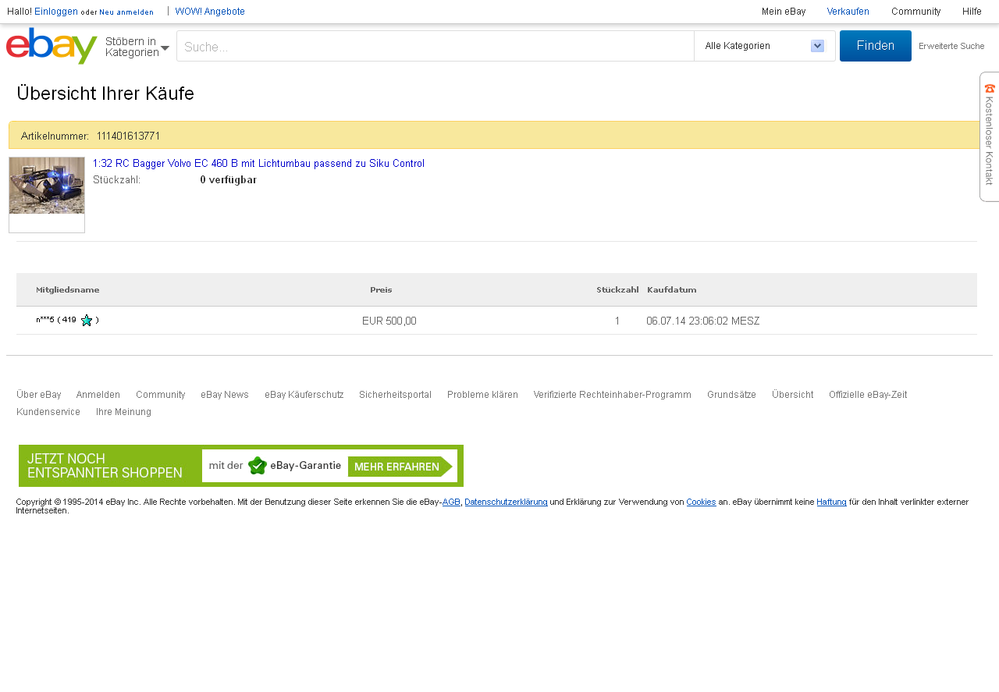999x692 pixels.
Task: Click the Einloggen link
Action: (56, 12)
